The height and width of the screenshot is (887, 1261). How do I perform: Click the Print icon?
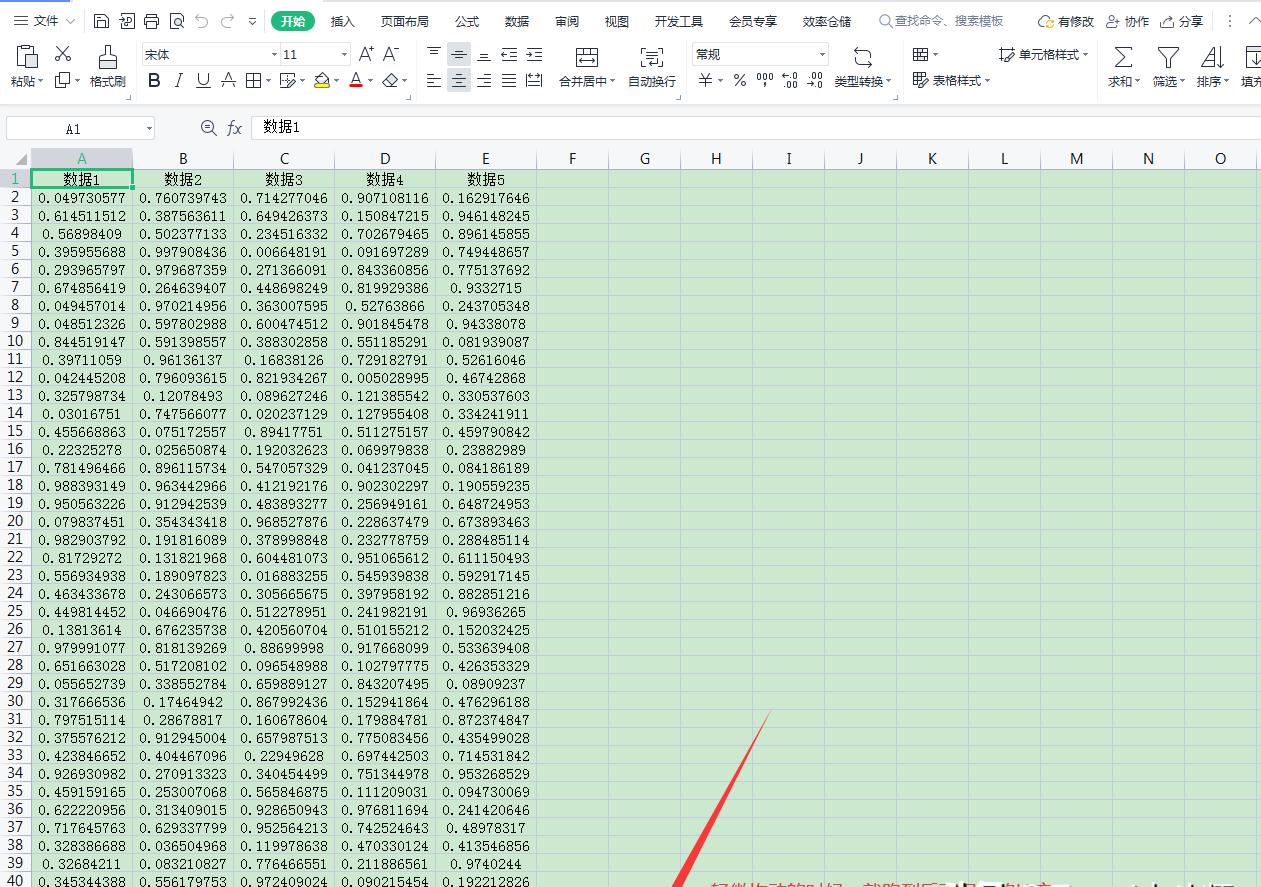click(x=151, y=21)
